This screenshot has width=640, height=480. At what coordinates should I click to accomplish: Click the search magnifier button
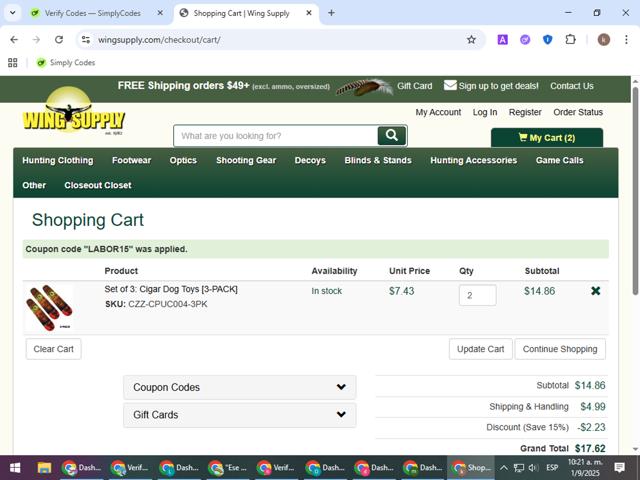(392, 136)
